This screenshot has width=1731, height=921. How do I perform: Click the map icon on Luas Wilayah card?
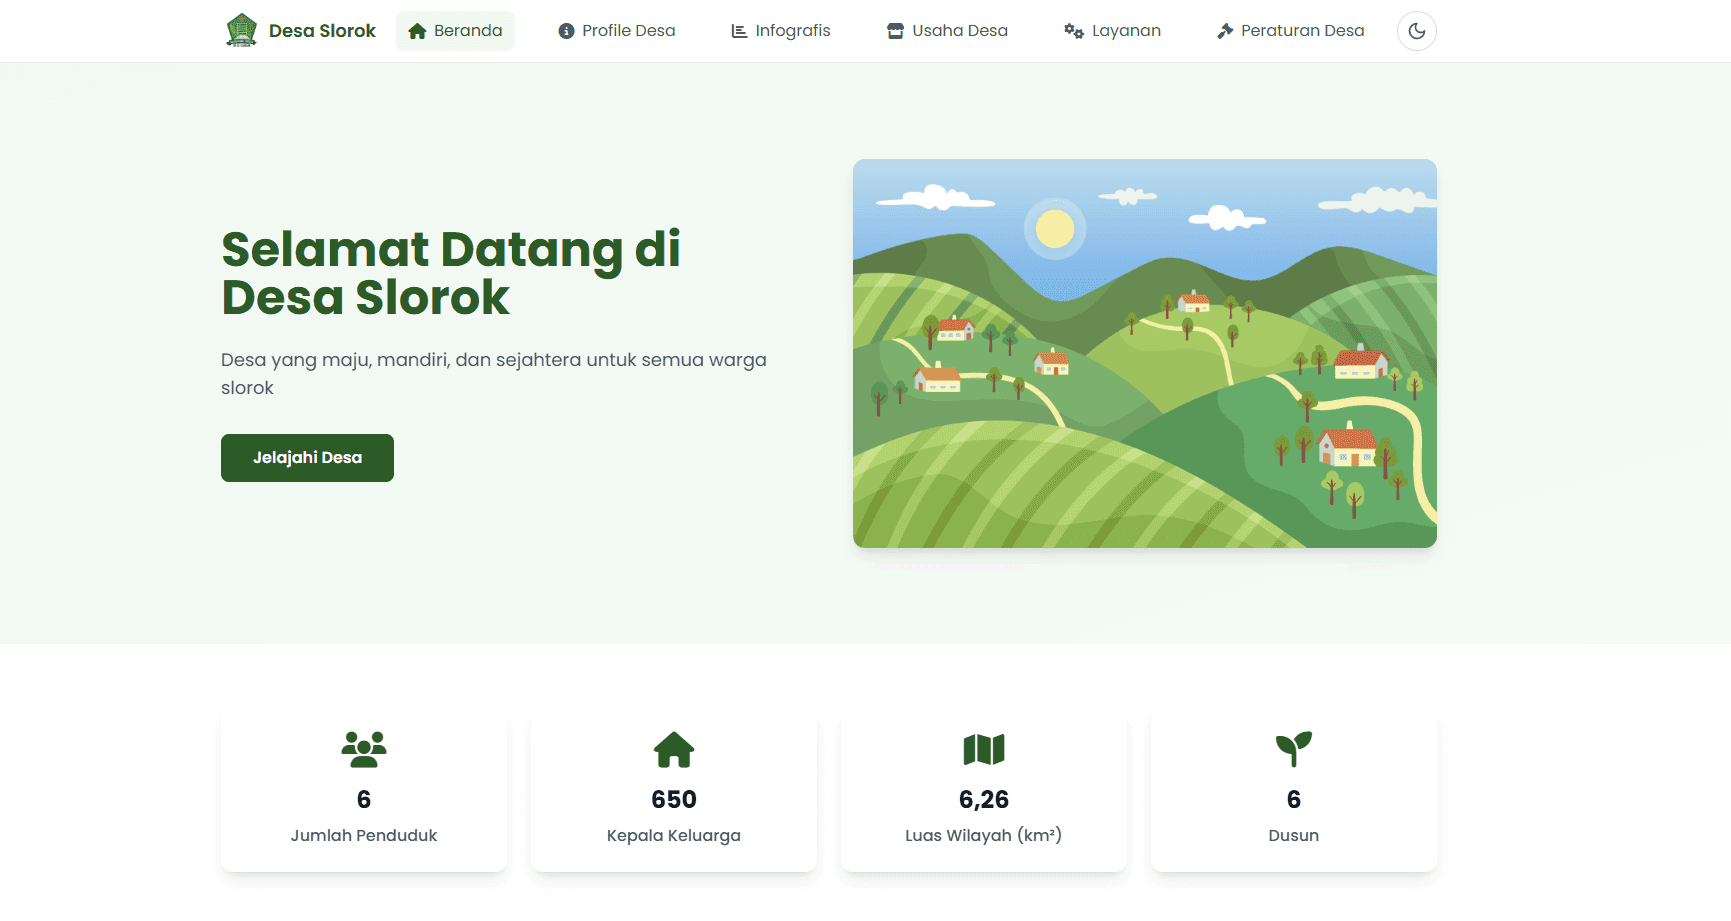(983, 749)
